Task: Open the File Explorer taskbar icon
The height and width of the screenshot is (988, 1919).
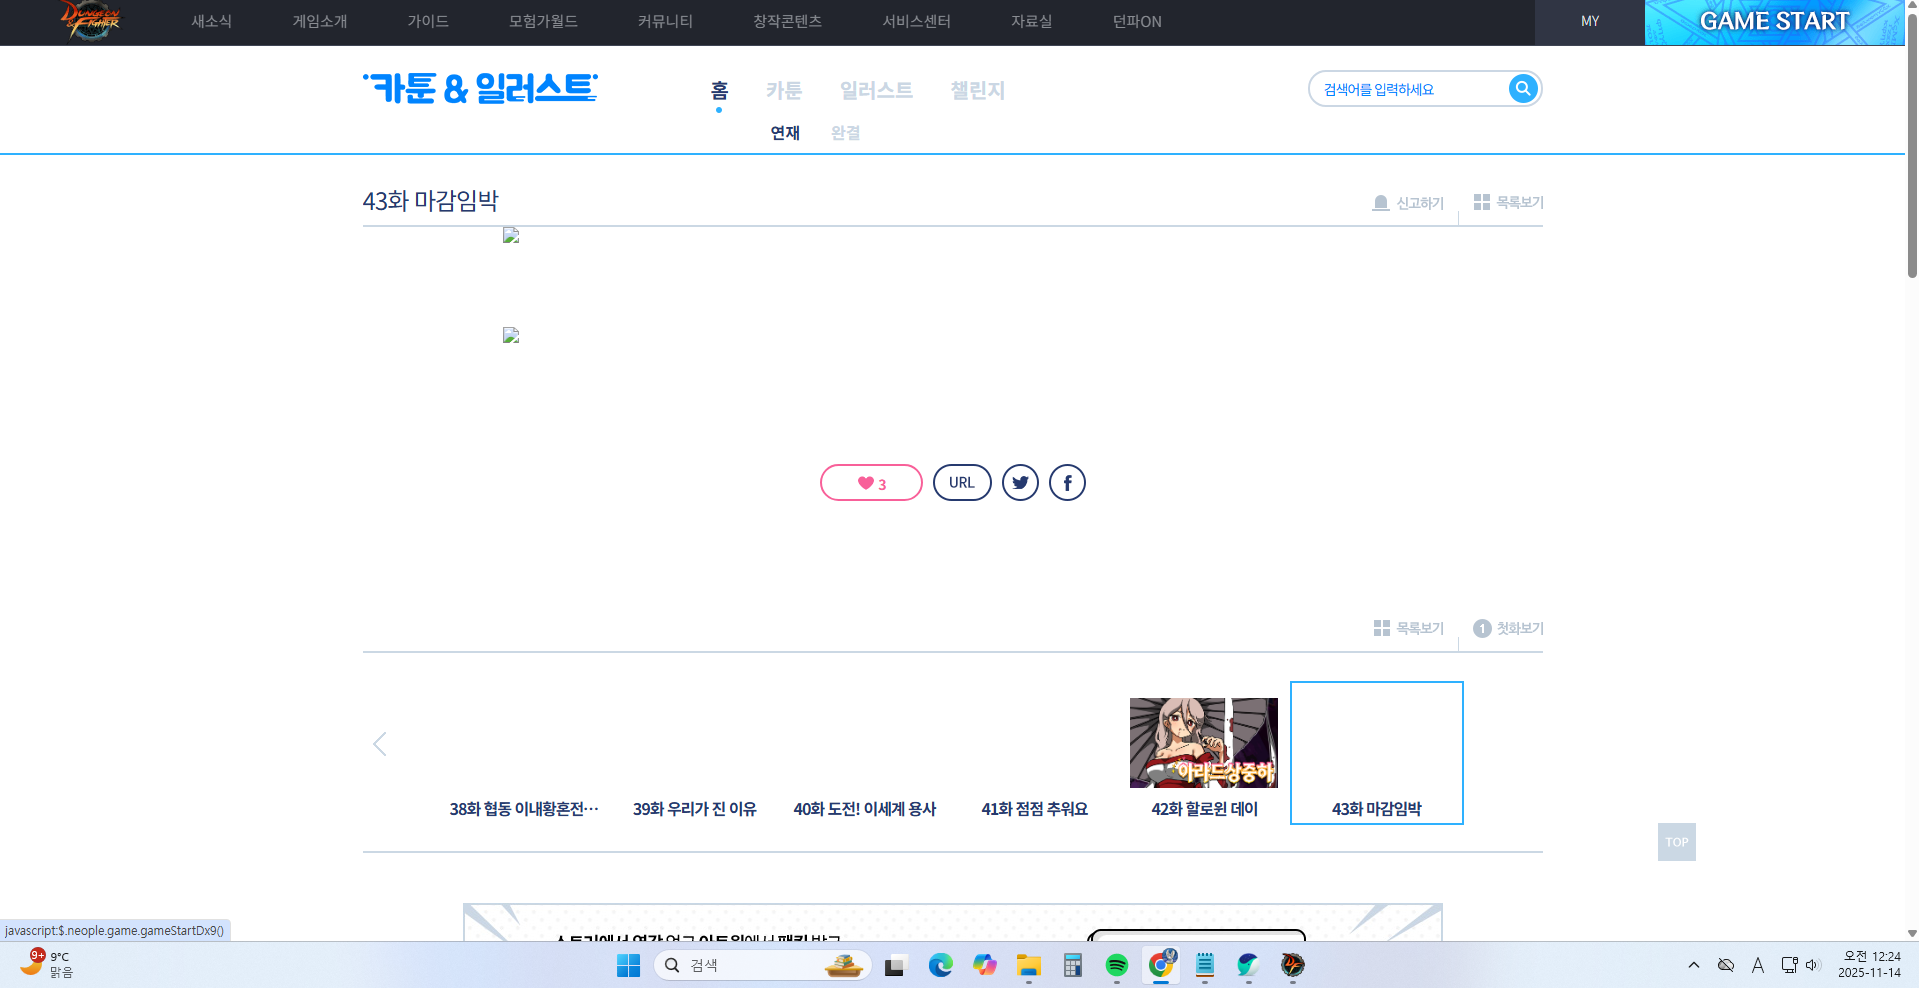Action: click(1028, 965)
